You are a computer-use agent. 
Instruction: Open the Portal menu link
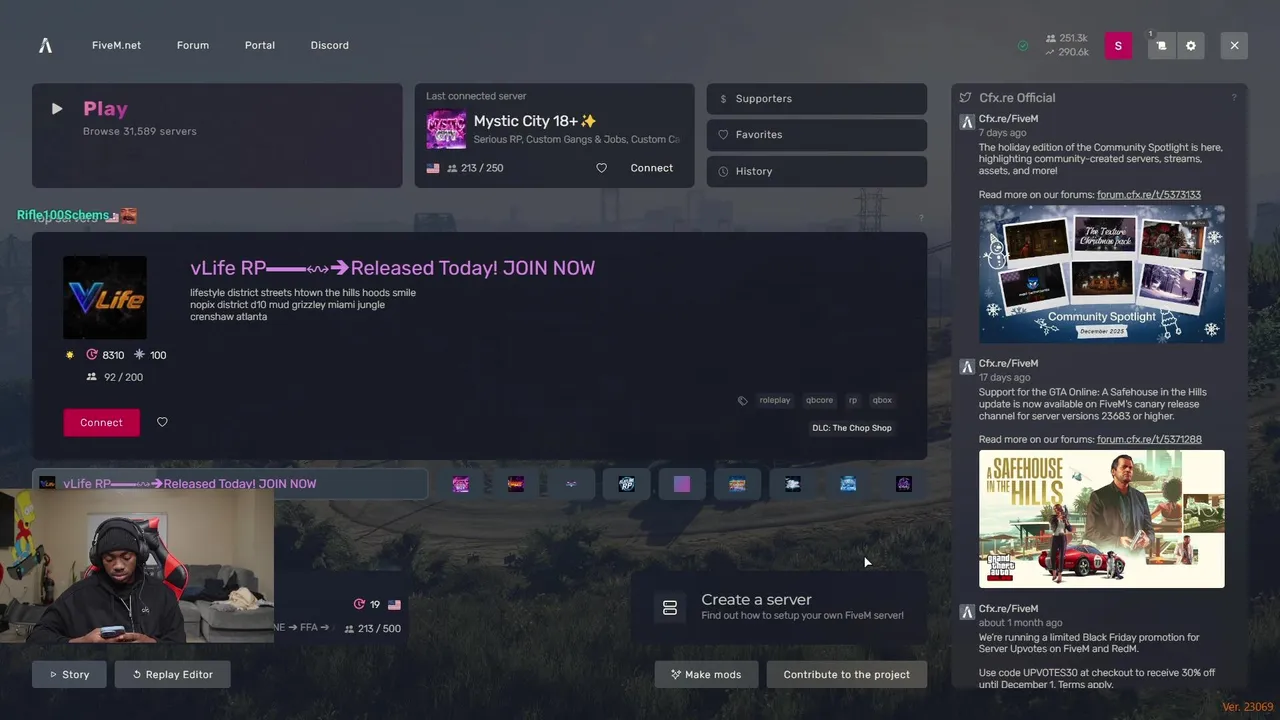click(260, 45)
